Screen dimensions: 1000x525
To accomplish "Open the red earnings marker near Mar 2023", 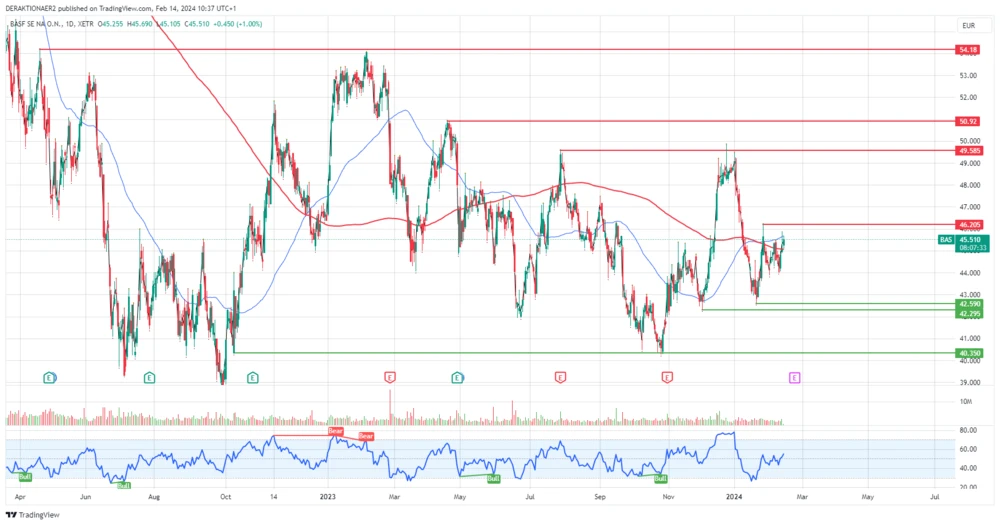I will coord(390,378).
